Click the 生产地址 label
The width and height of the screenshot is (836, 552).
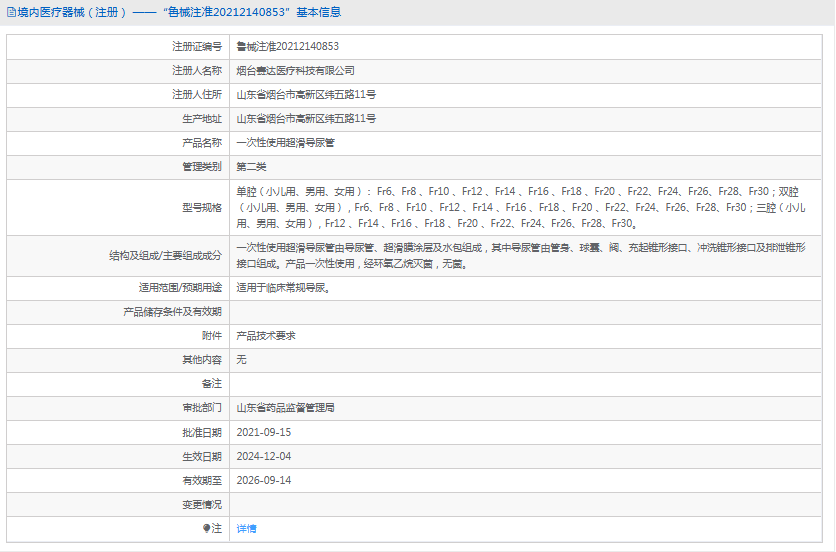pos(202,118)
